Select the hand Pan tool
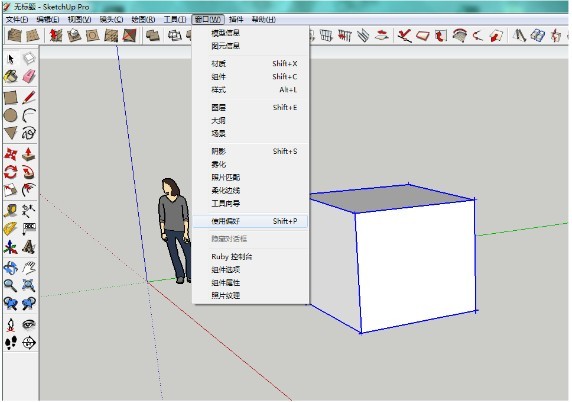The width and height of the screenshot is (572, 402). [x=29, y=268]
